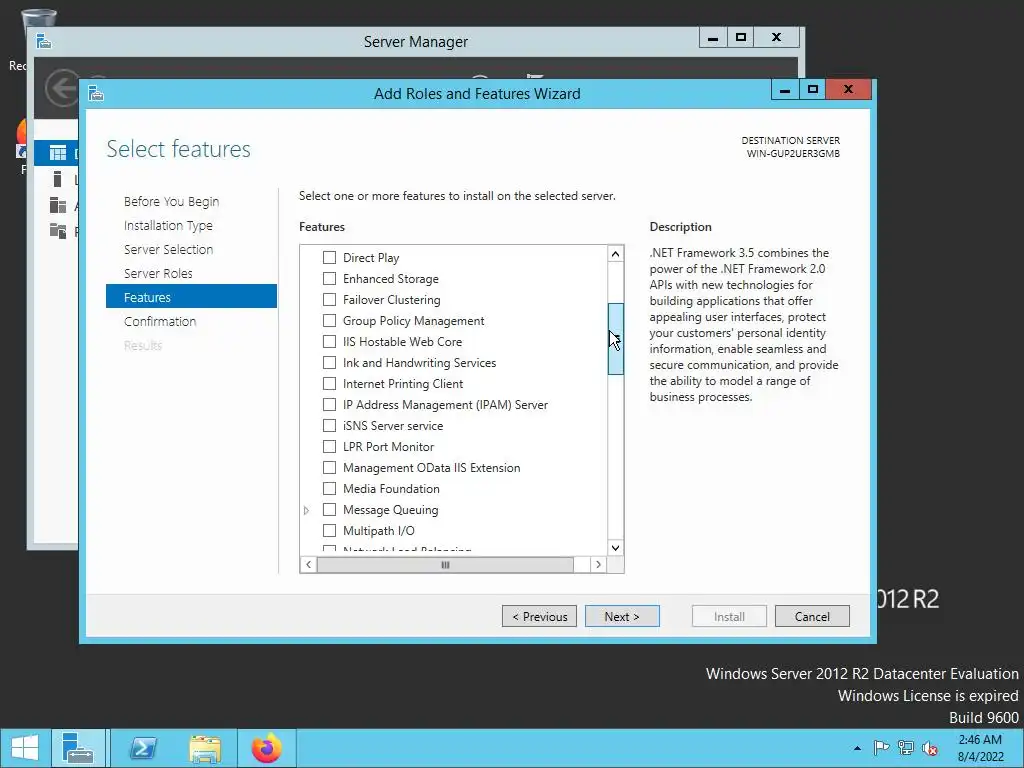Open the Recycle Bin on desktop
The image size is (1024, 768).
pos(38,17)
